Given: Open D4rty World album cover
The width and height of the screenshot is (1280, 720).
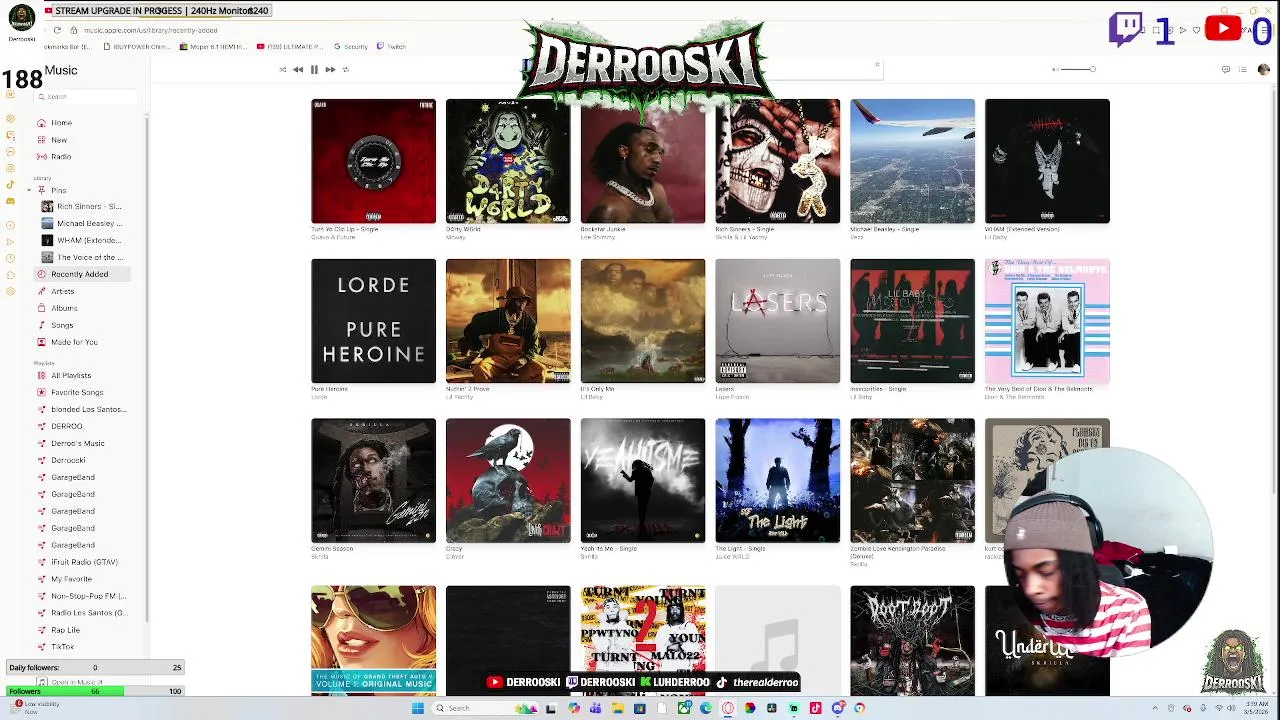Looking at the screenshot, I should pos(508,161).
